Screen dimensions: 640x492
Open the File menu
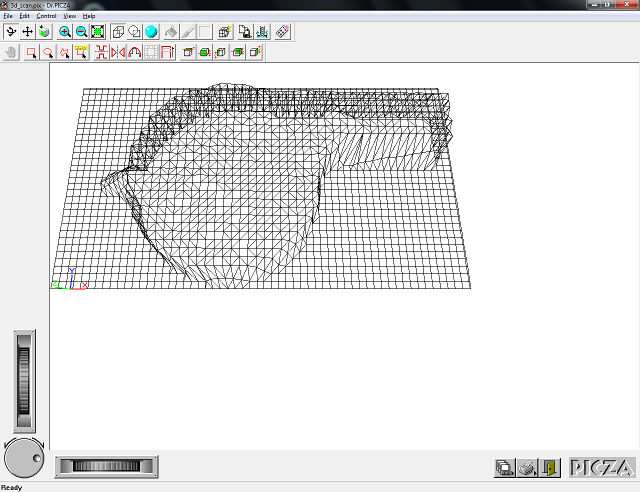tap(8, 16)
